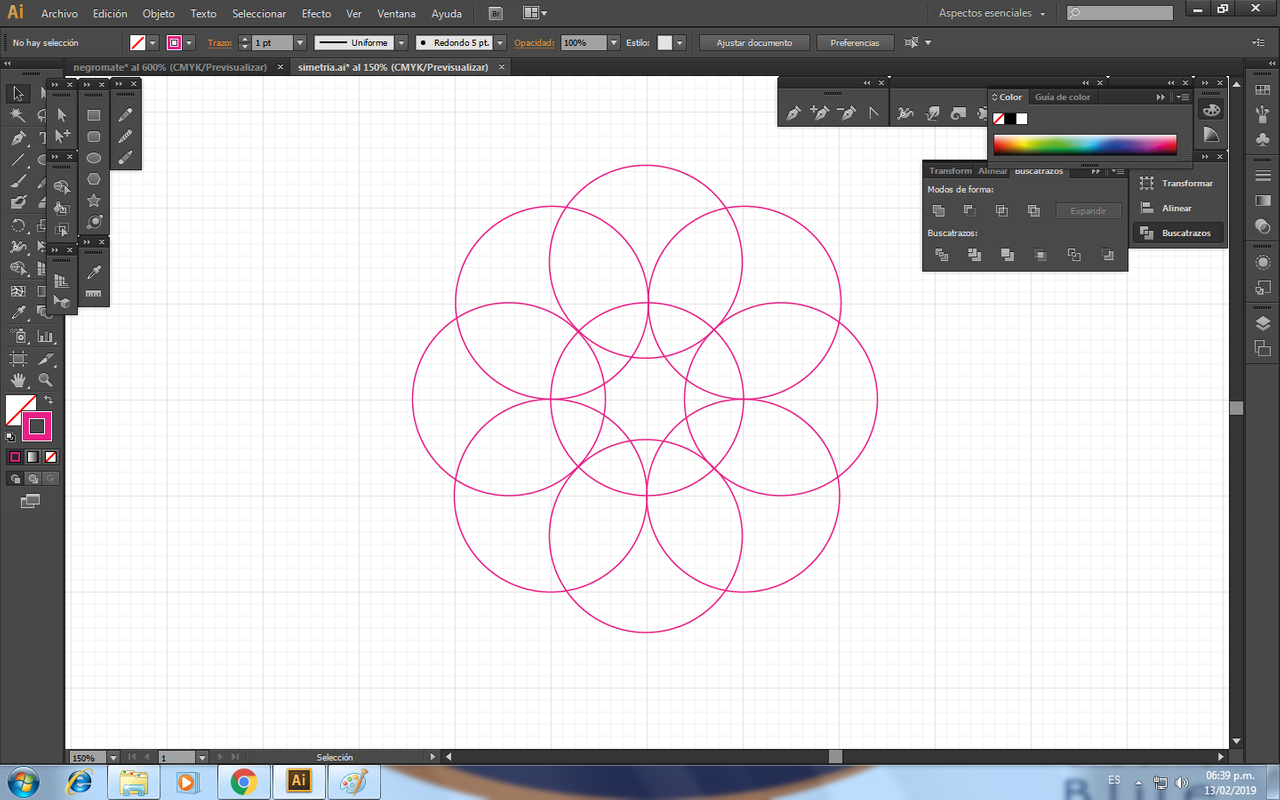Screen dimensions: 1280x800
Task: Select the Measure ruler tool
Action: click(x=93, y=294)
